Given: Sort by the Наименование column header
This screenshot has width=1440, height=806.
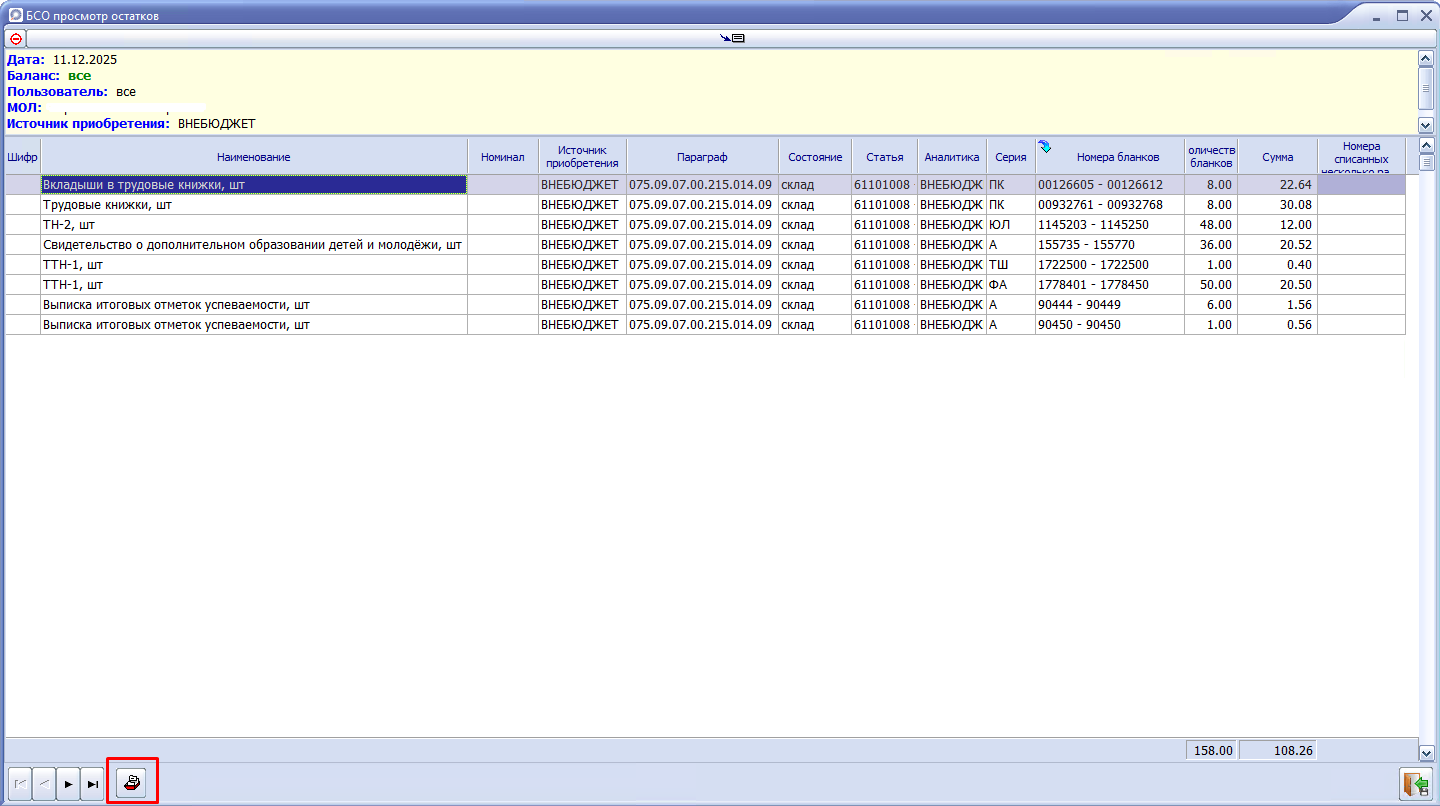Looking at the screenshot, I should click(x=254, y=157).
